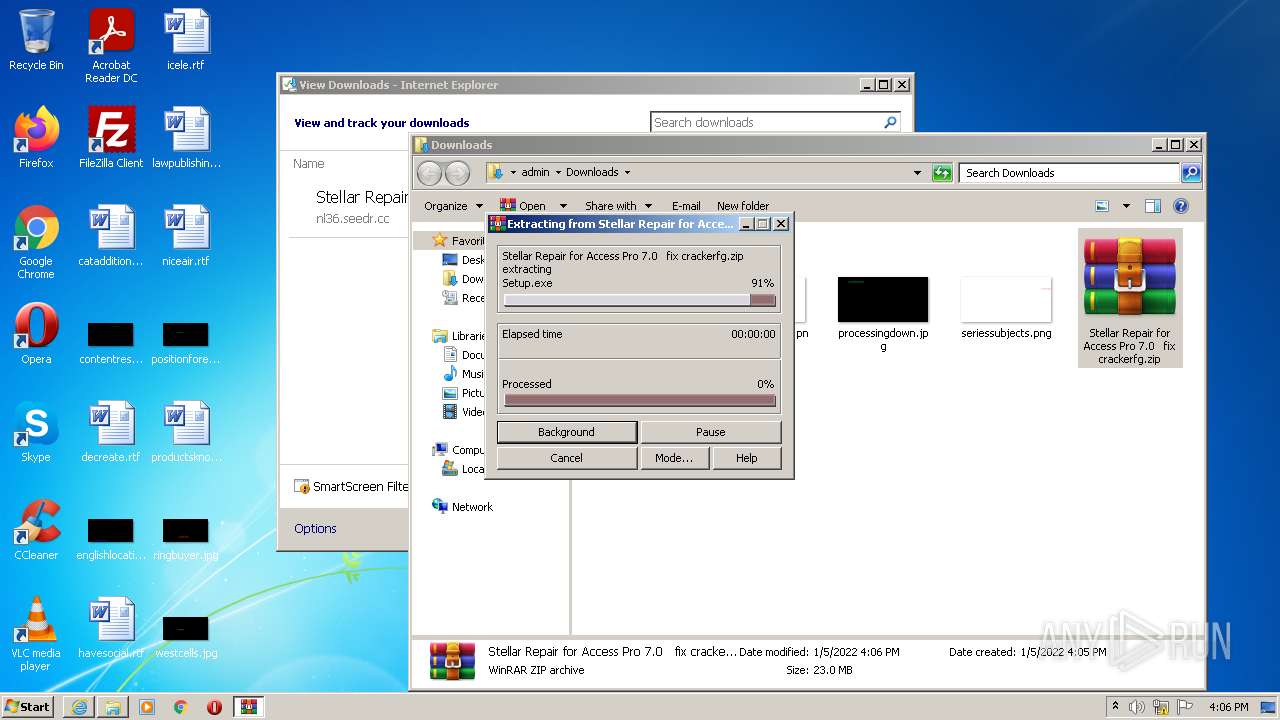Open Recycle Bin on desktop
This screenshot has width=1280, height=720.
tap(36, 40)
